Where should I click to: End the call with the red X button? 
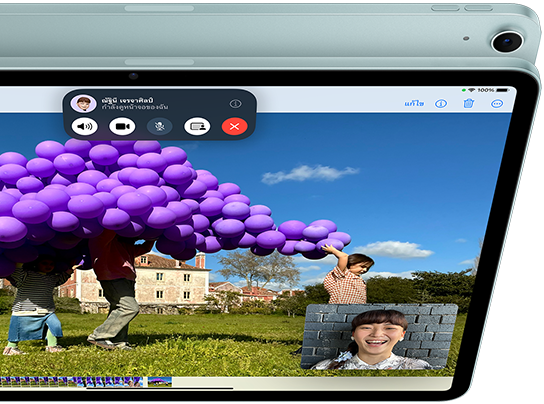[235, 126]
